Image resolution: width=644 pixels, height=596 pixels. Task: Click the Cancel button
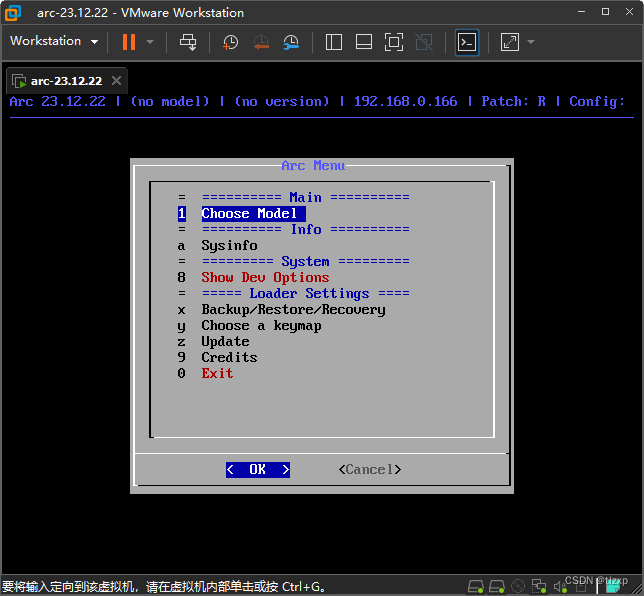370,469
